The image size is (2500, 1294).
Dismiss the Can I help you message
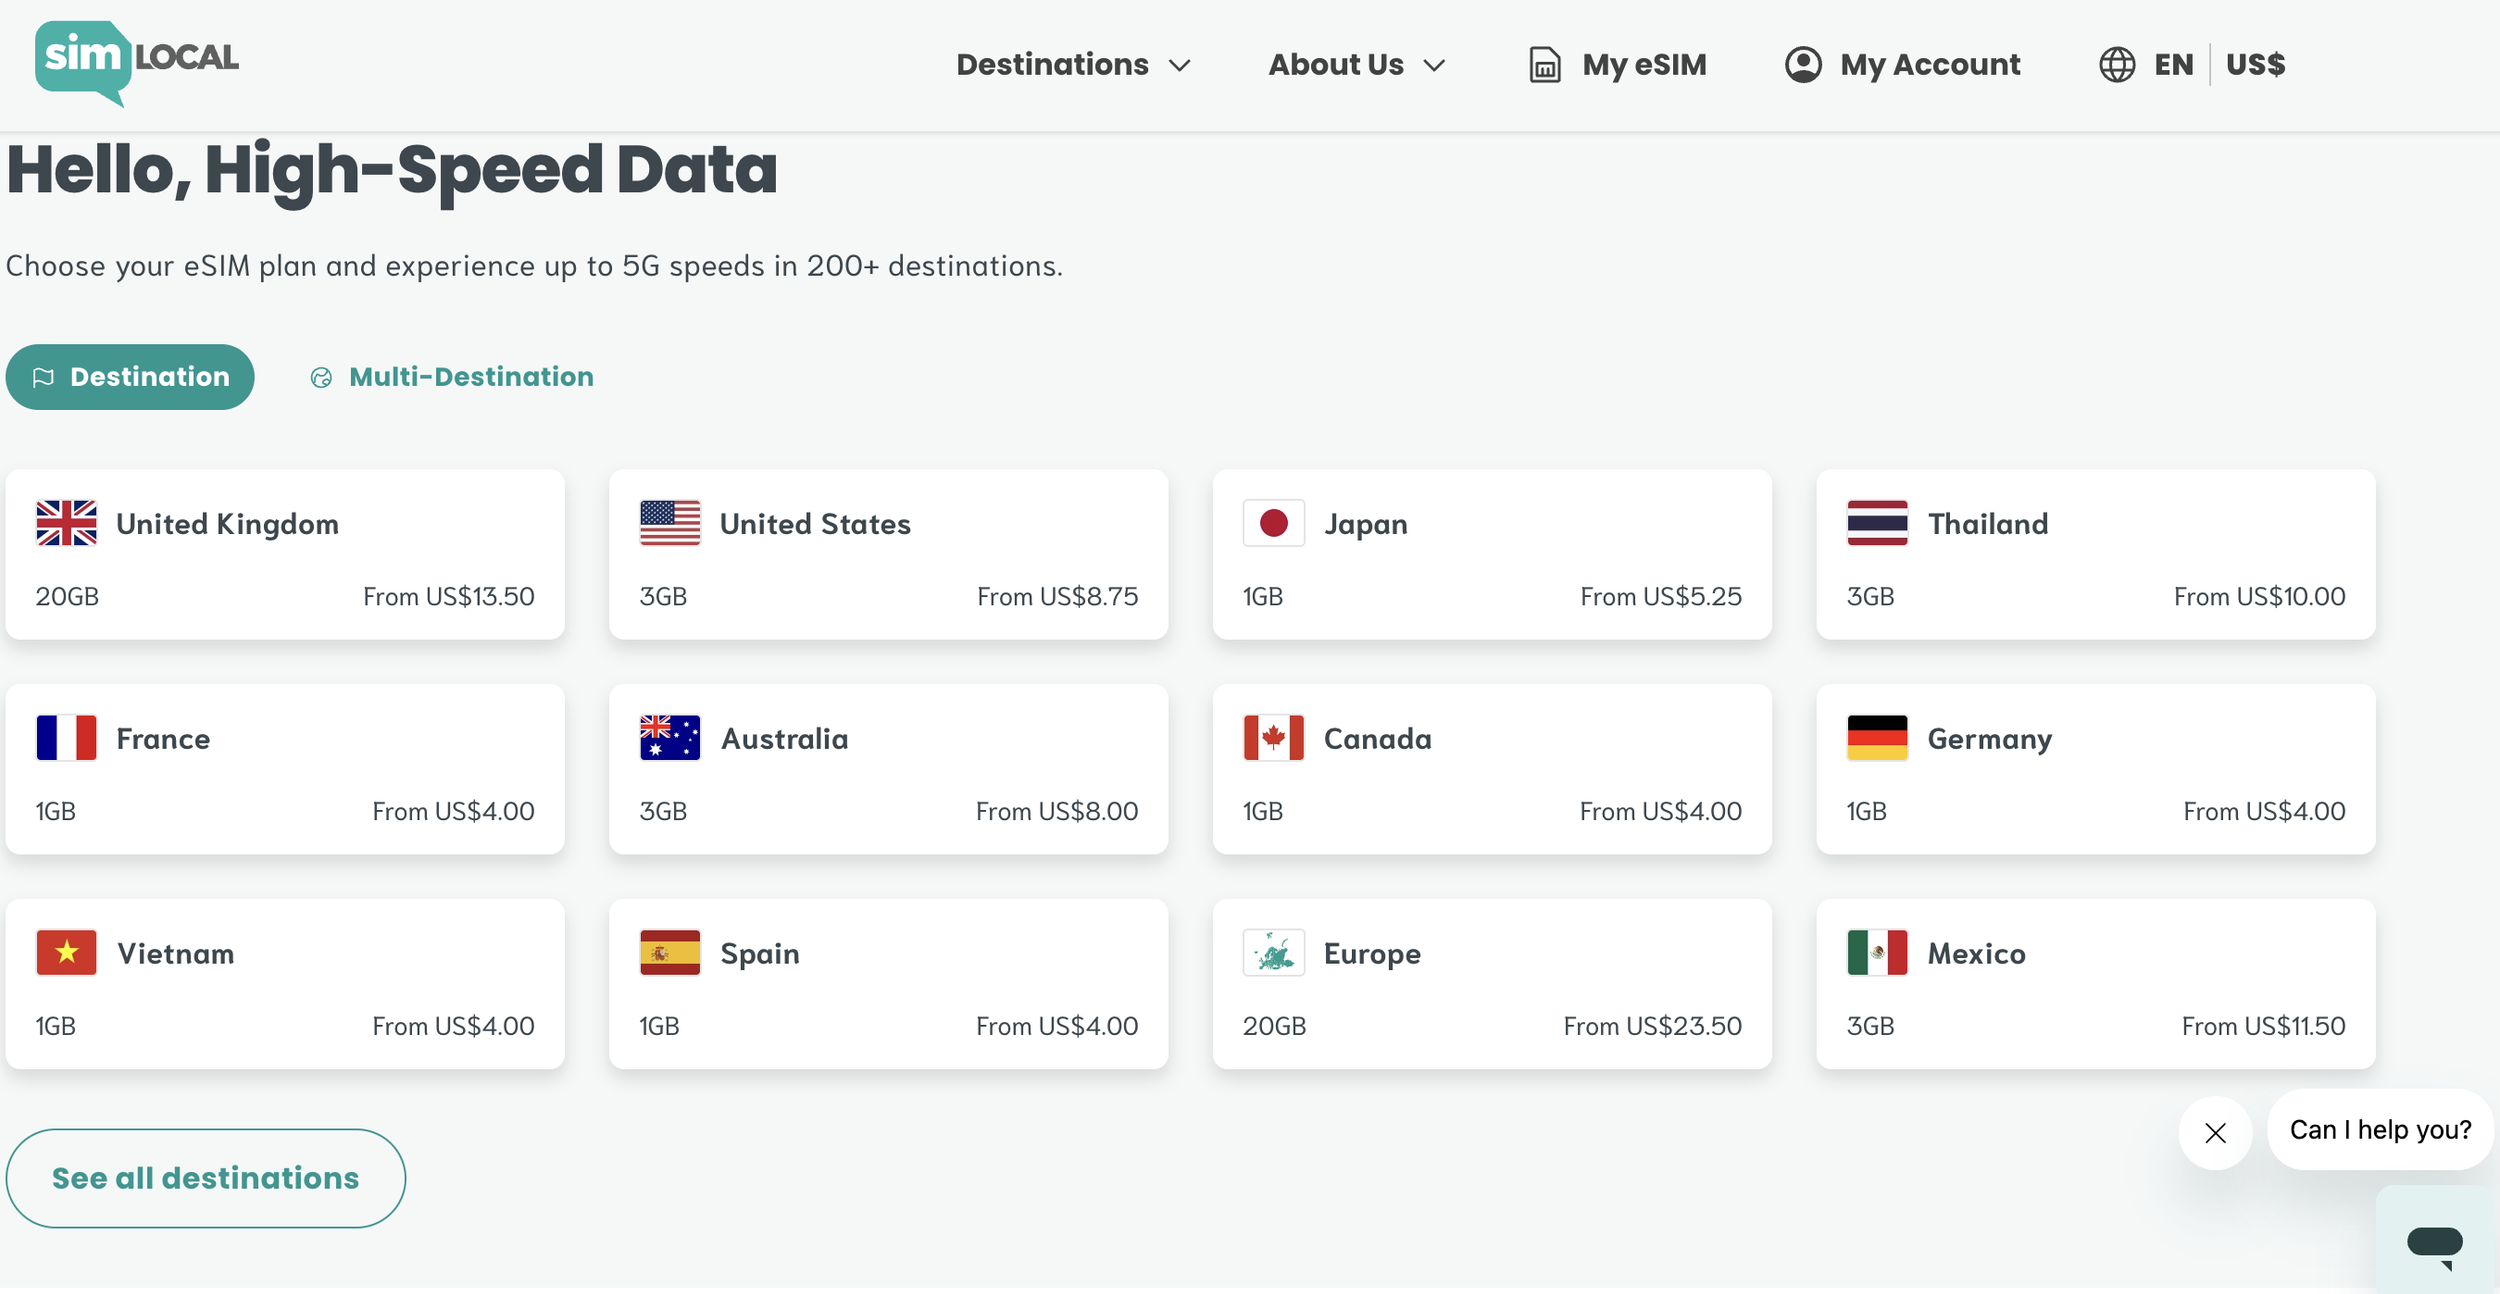pyautogui.click(x=2216, y=1132)
